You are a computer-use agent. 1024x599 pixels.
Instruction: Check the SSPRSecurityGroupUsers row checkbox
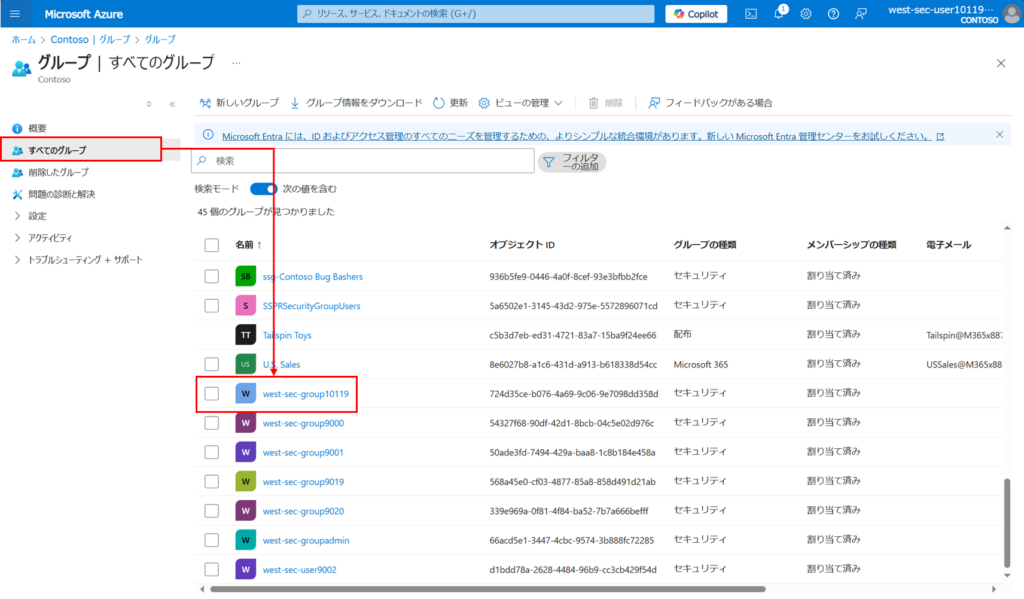click(212, 306)
